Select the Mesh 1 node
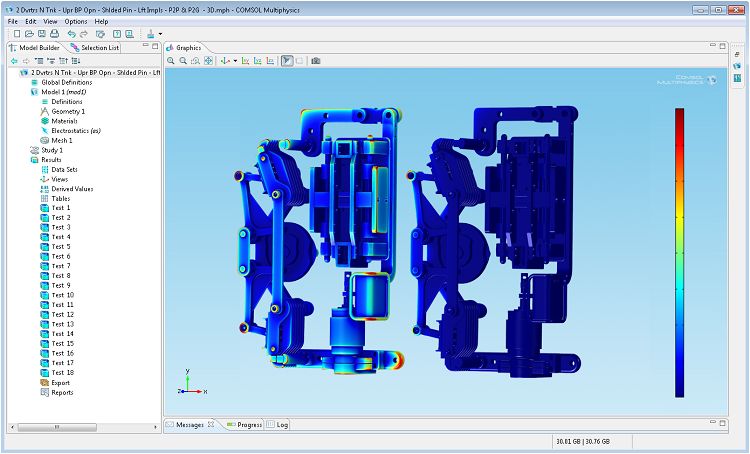The image size is (750, 454). coord(56,140)
